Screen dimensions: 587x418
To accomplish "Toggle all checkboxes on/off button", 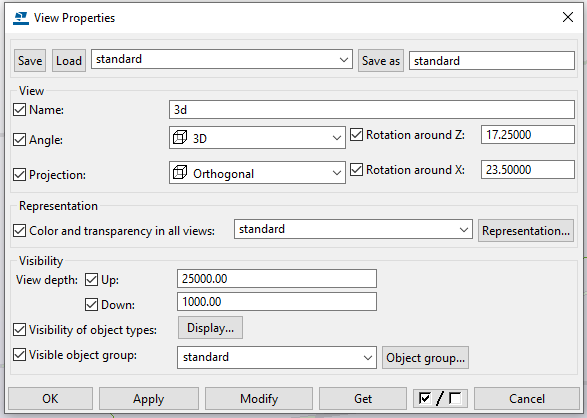I will (440, 399).
